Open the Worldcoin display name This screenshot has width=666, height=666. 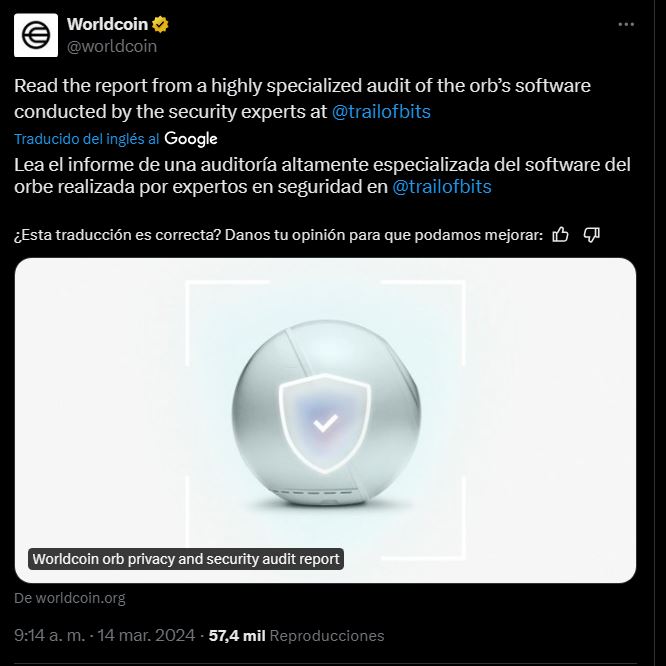pos(107,24)
